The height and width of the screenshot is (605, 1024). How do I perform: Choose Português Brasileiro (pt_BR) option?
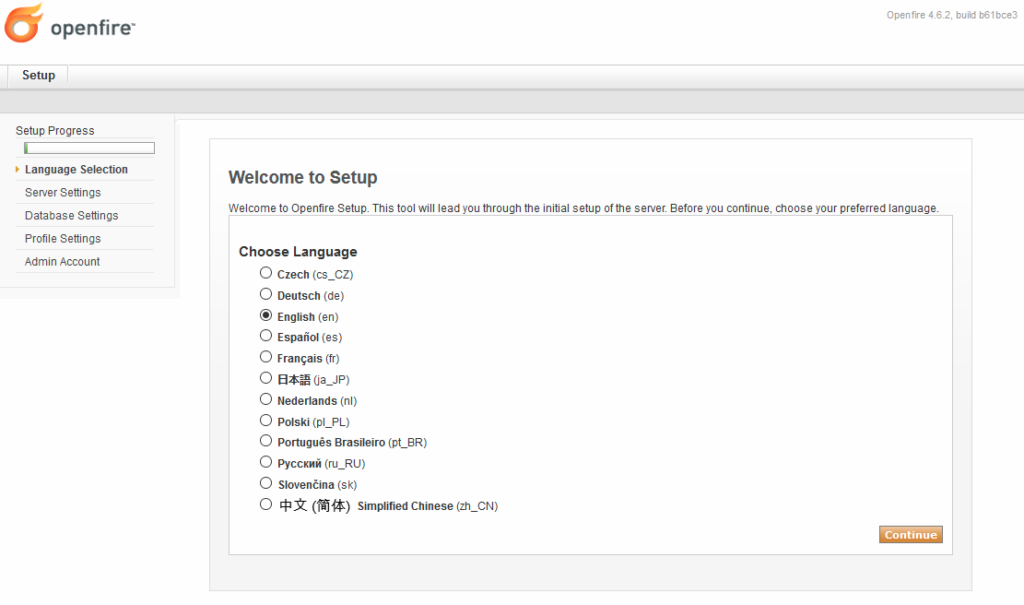click(266, 440)
